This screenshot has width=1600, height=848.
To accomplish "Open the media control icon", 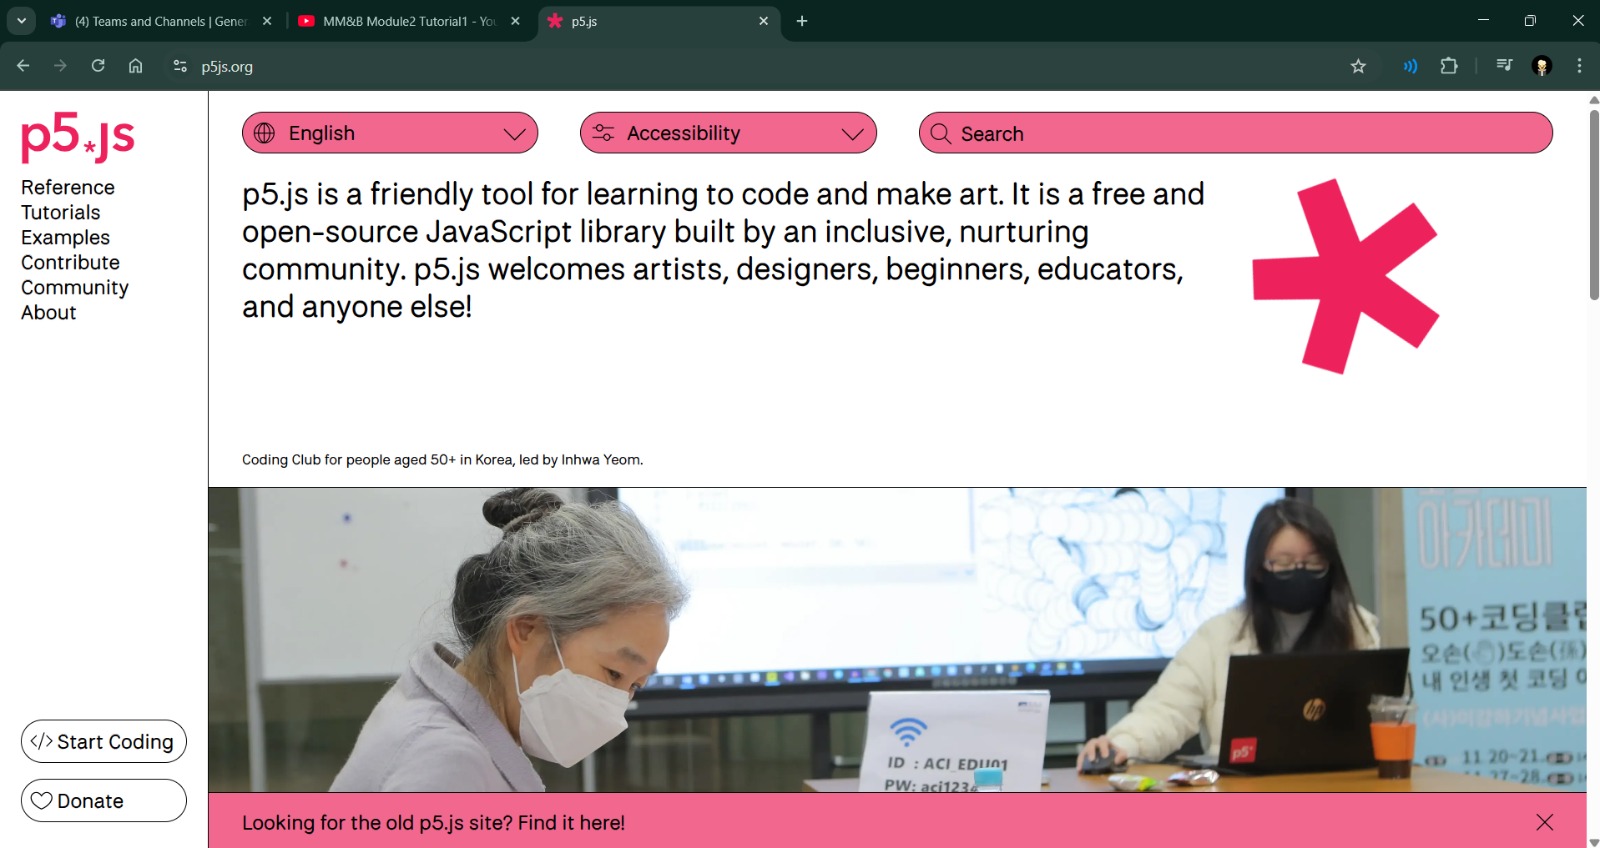I will pyautogui.click(x=1504, y=66).
